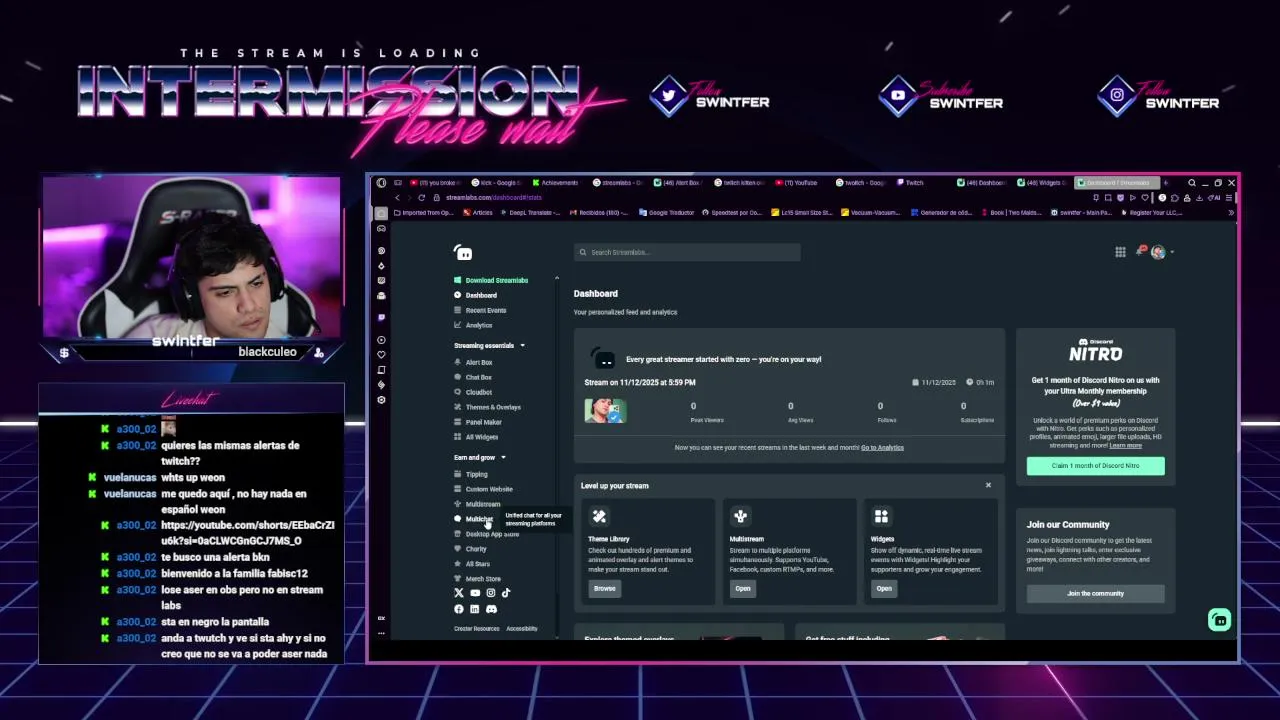Open the Twitch icon in the Opera sidebar

pyautogui.click(x=381, y=317)
